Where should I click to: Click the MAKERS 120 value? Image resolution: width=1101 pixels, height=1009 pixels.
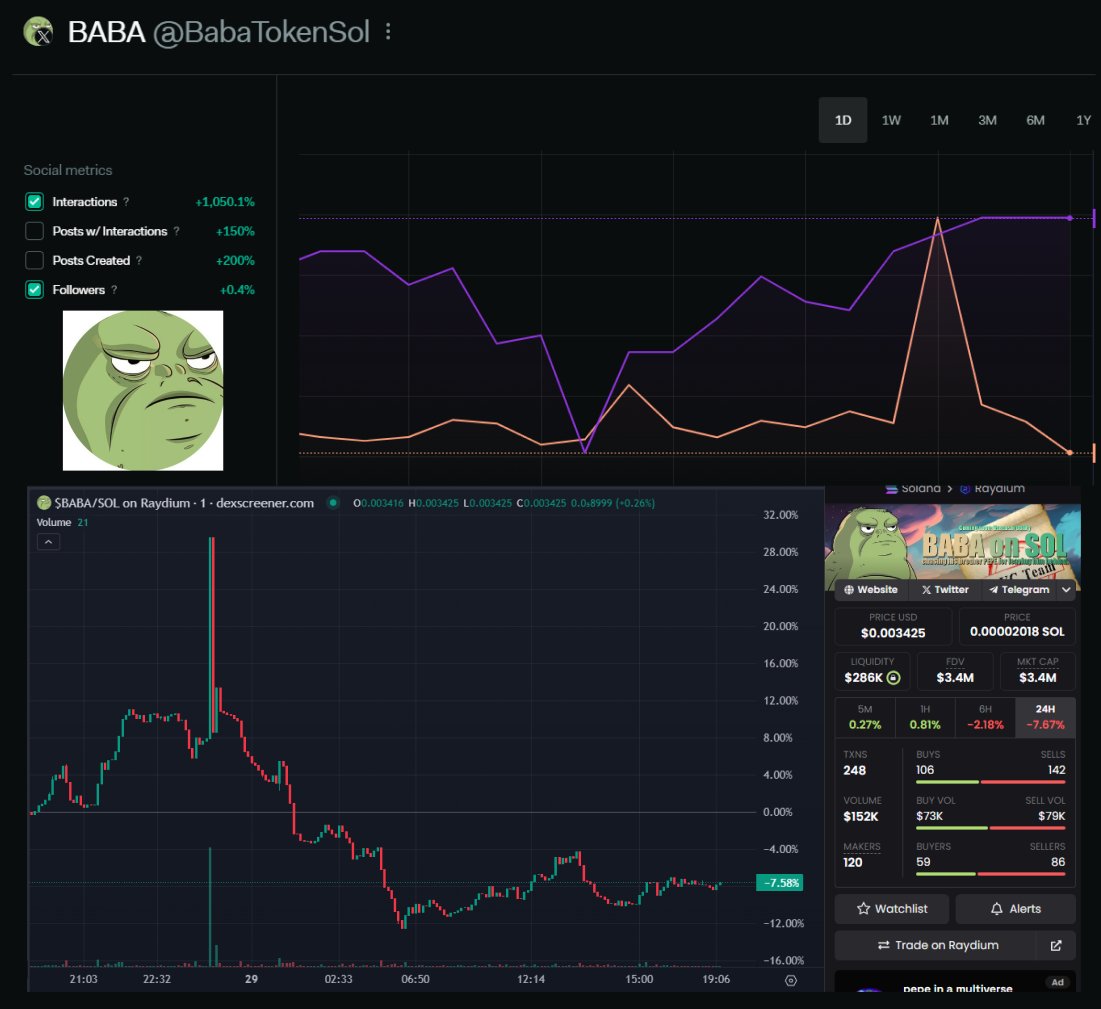[x=852, y=862]
